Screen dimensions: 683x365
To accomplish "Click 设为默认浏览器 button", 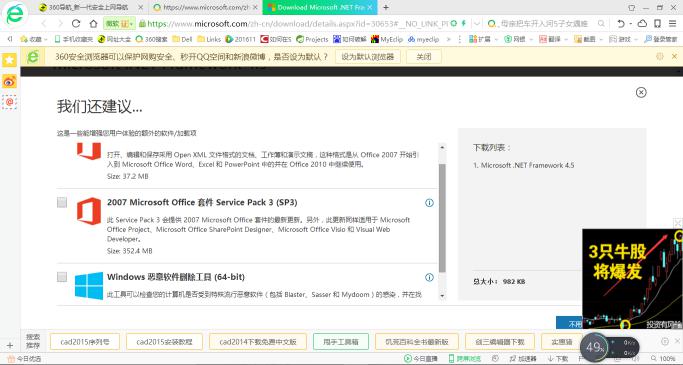I will click(368, 57).
